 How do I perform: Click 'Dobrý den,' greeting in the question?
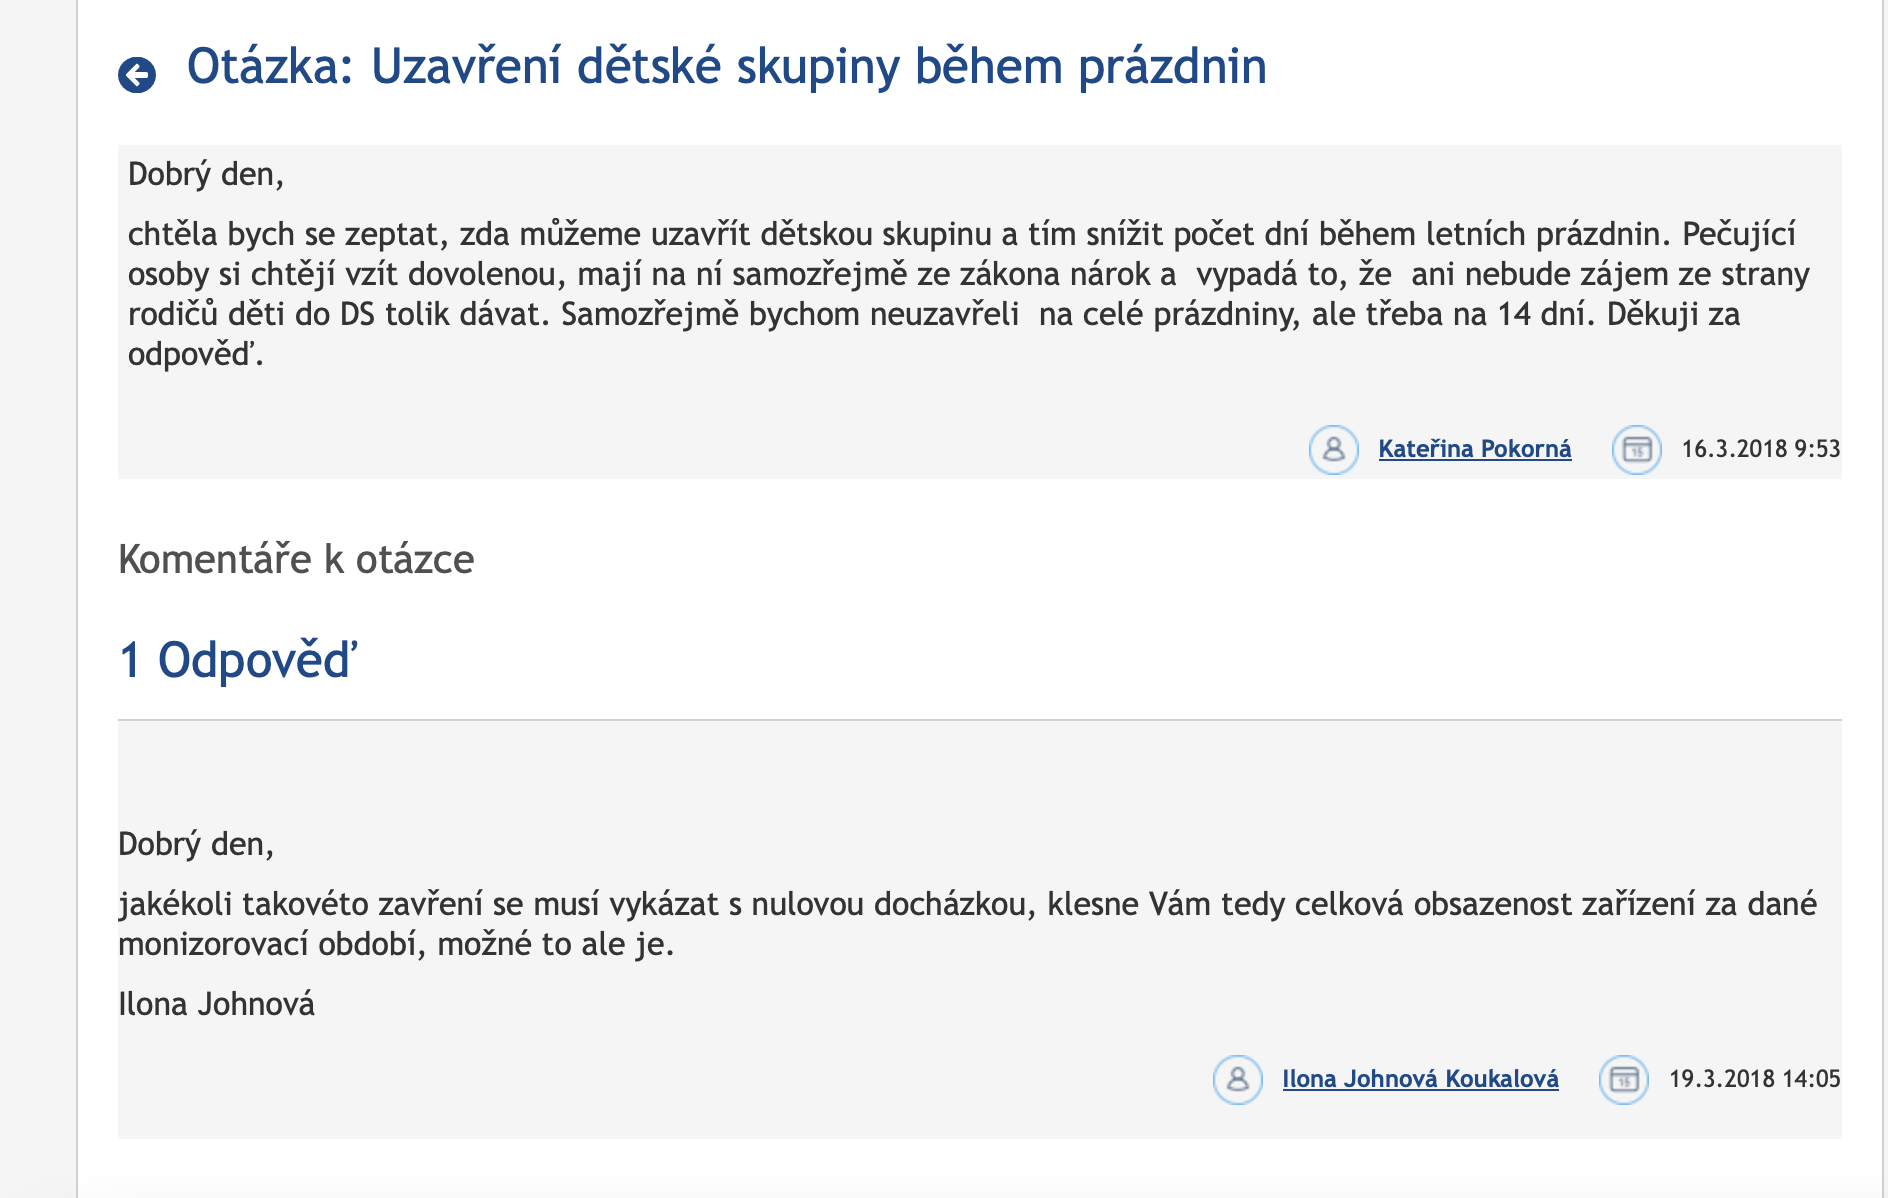tap(206, 174)
